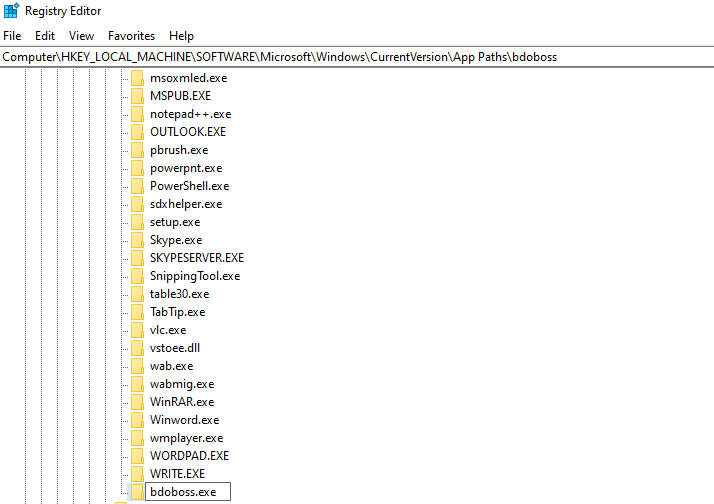This screenshot has height=504, width=714.
Task: Click the pbrush.exe folder icon
Action: tap(137, 150)
